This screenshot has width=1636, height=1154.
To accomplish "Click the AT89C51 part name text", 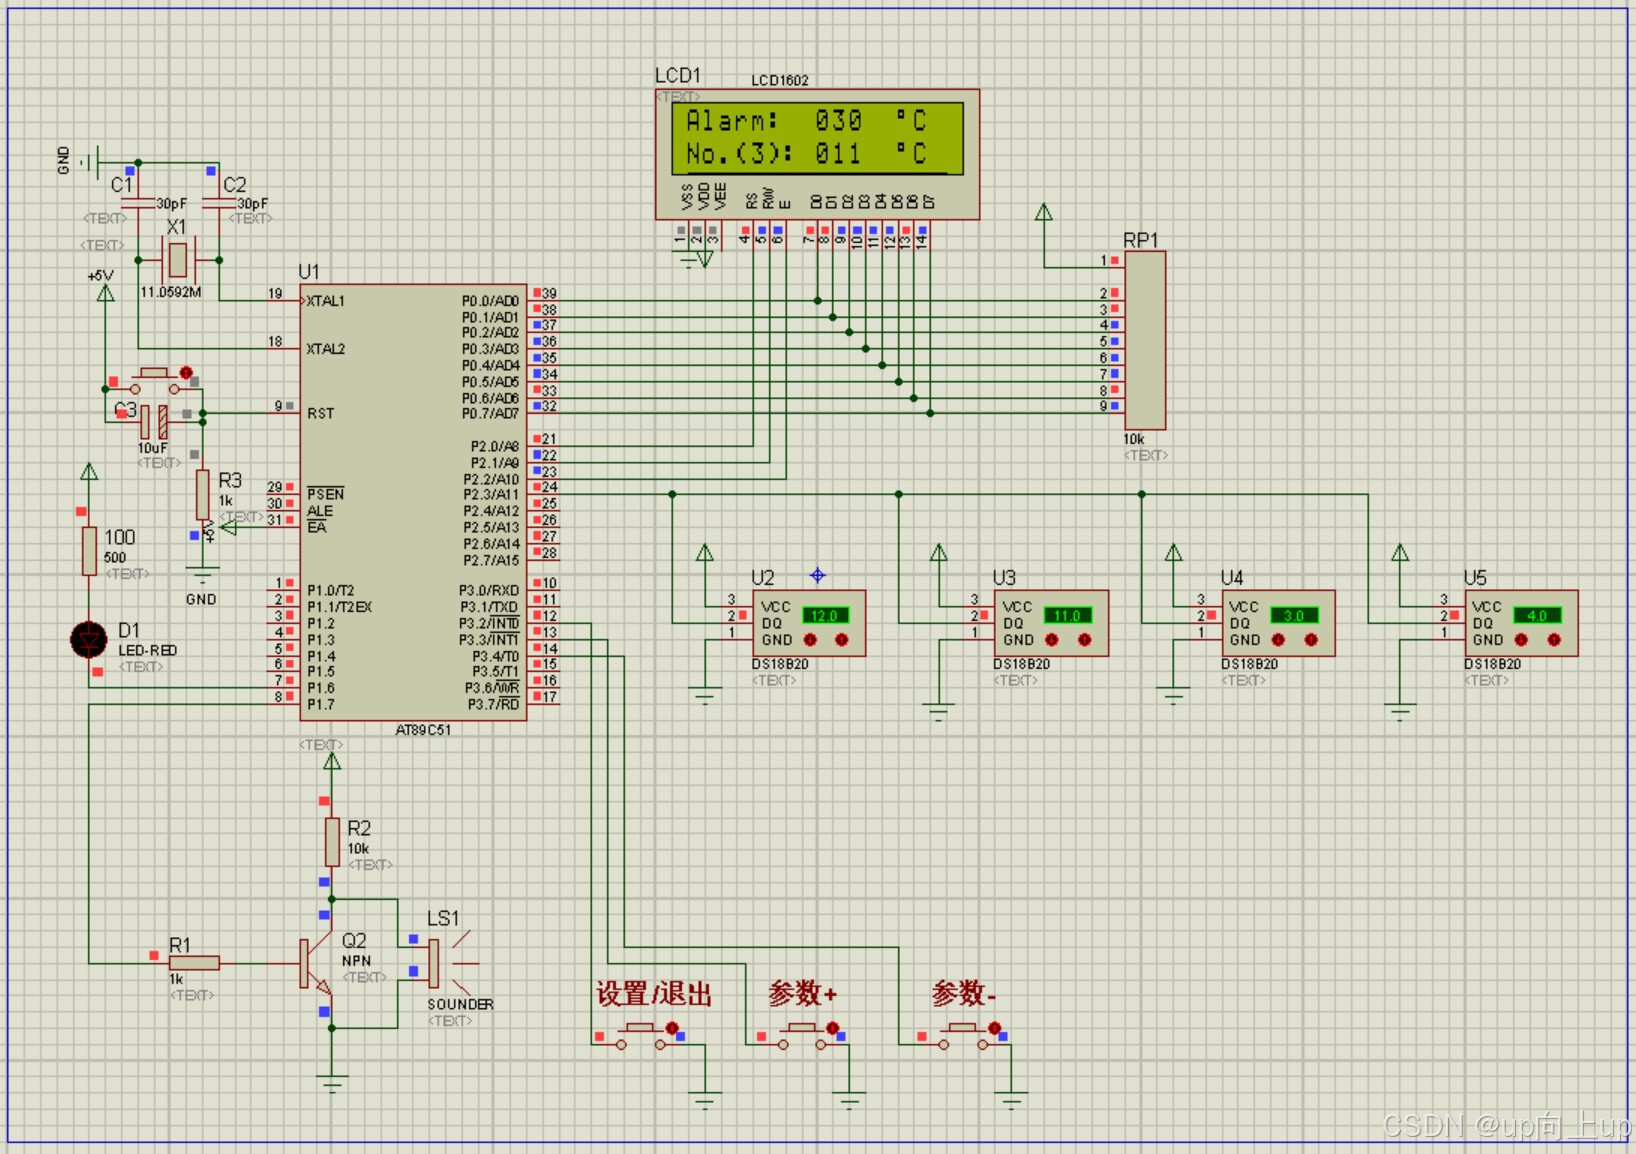I will coord(423,730).
